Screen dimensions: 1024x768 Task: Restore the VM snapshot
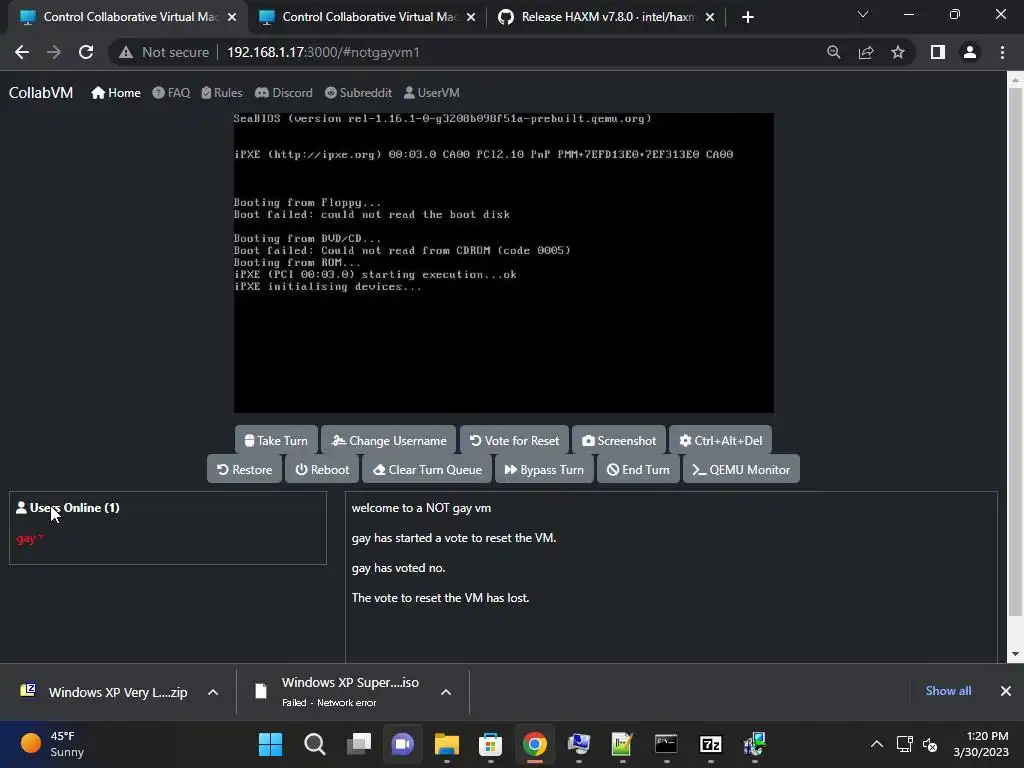click(244, 469)
